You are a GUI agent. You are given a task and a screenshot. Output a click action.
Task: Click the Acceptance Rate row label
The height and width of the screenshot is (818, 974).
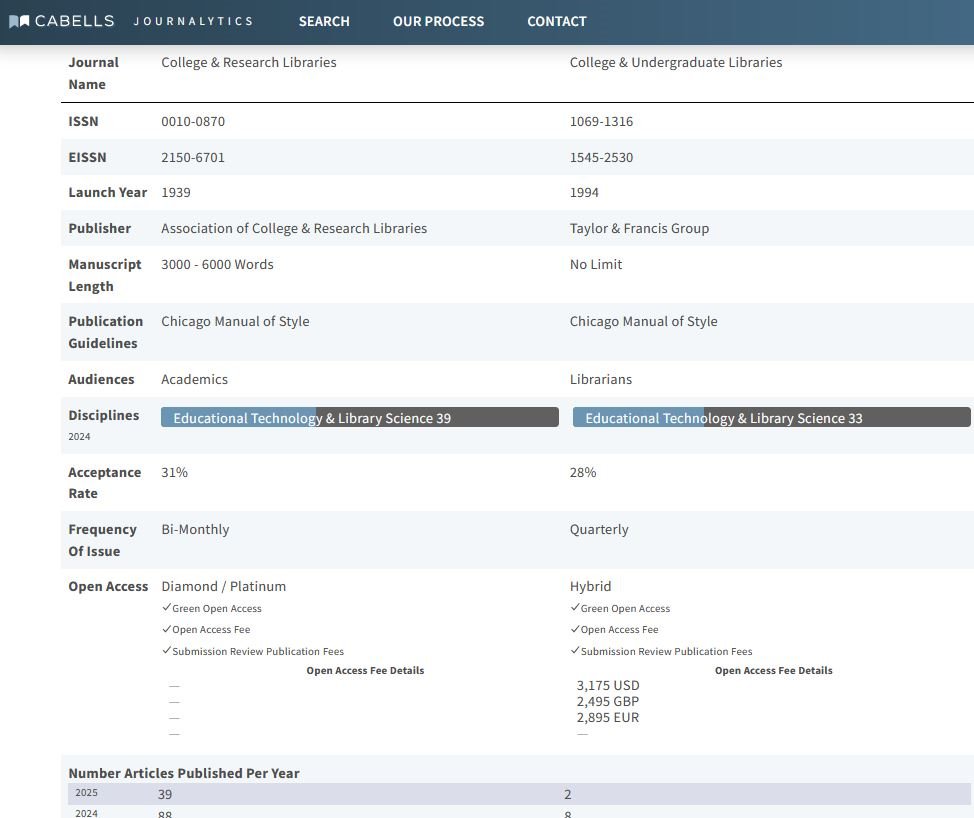click(x=104, y=483)
